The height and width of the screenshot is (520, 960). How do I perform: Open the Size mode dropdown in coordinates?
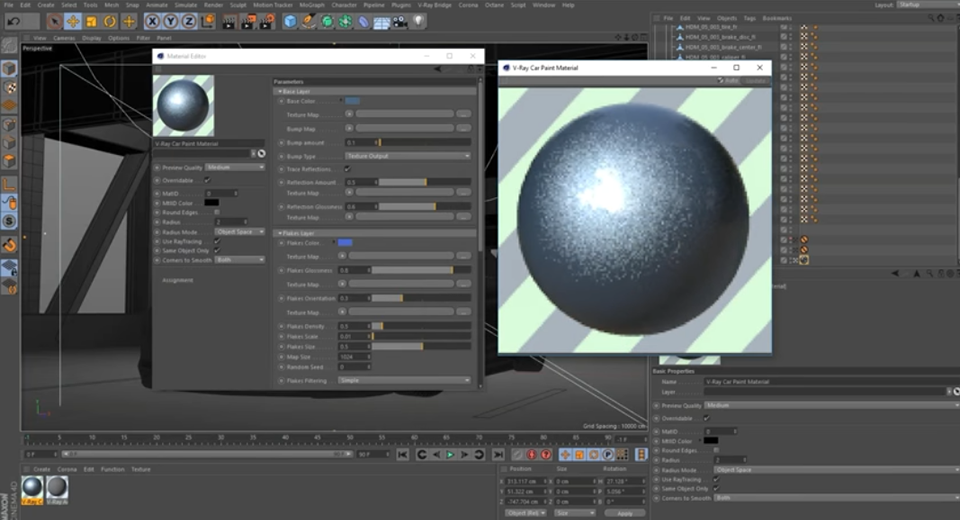(x=574, y=513)
